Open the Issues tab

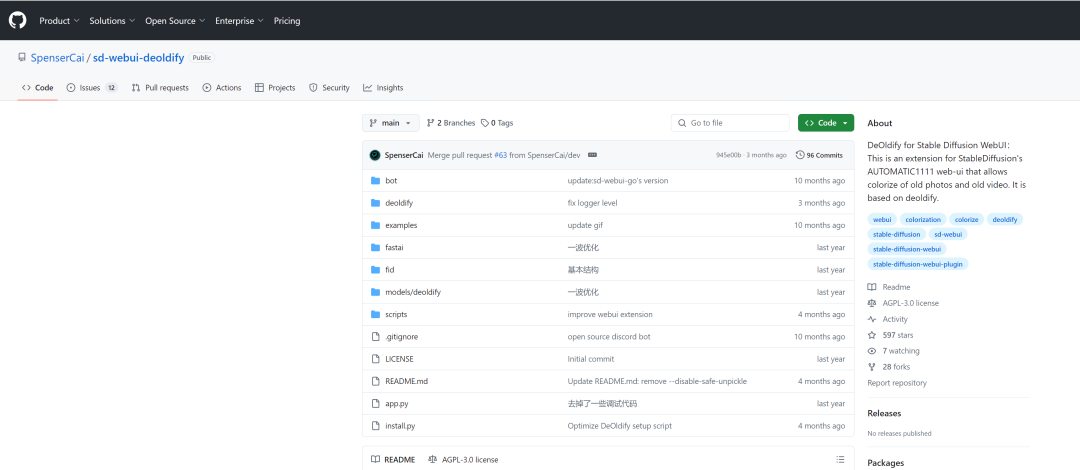[92, 88]
